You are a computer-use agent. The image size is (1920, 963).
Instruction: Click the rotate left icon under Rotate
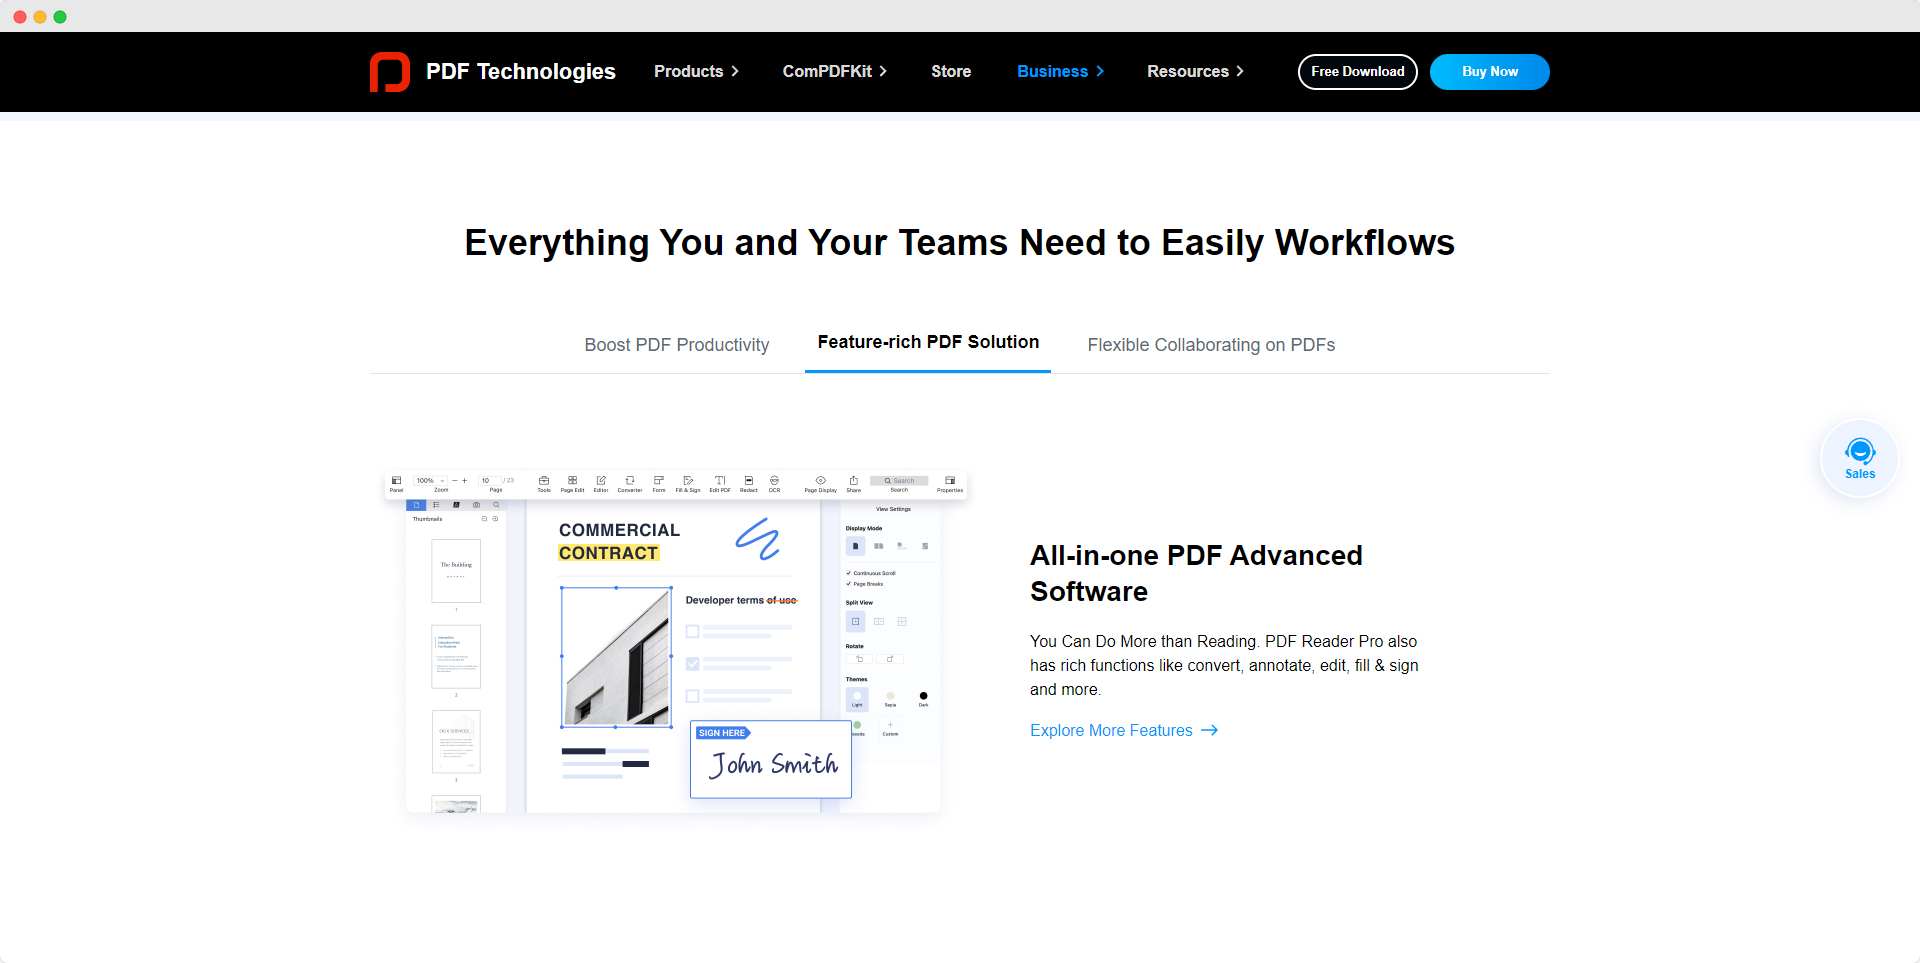pos(859,659)
